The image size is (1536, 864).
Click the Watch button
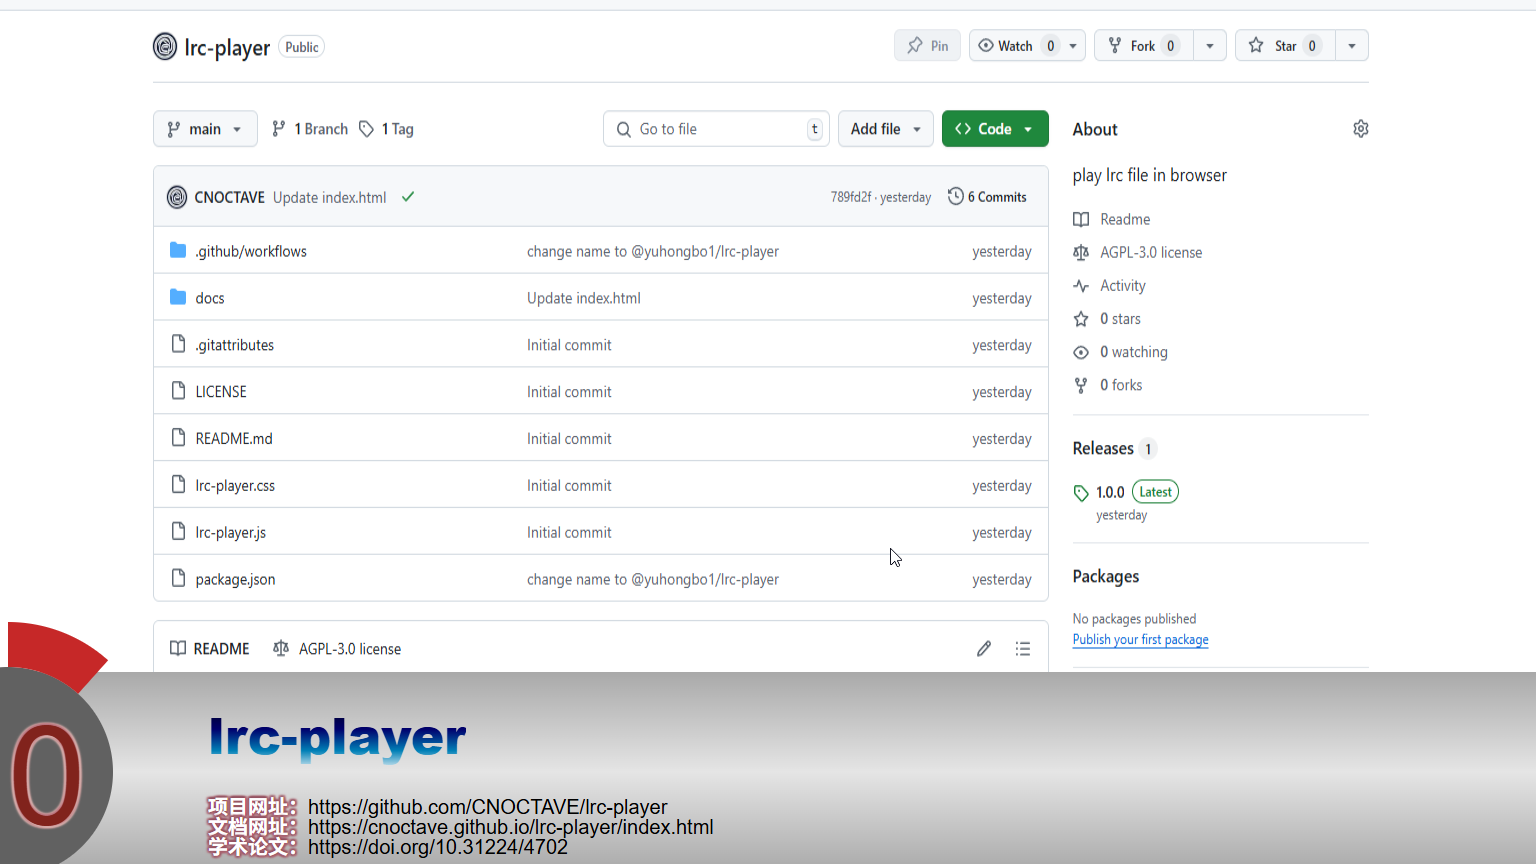click(1016, 46)
